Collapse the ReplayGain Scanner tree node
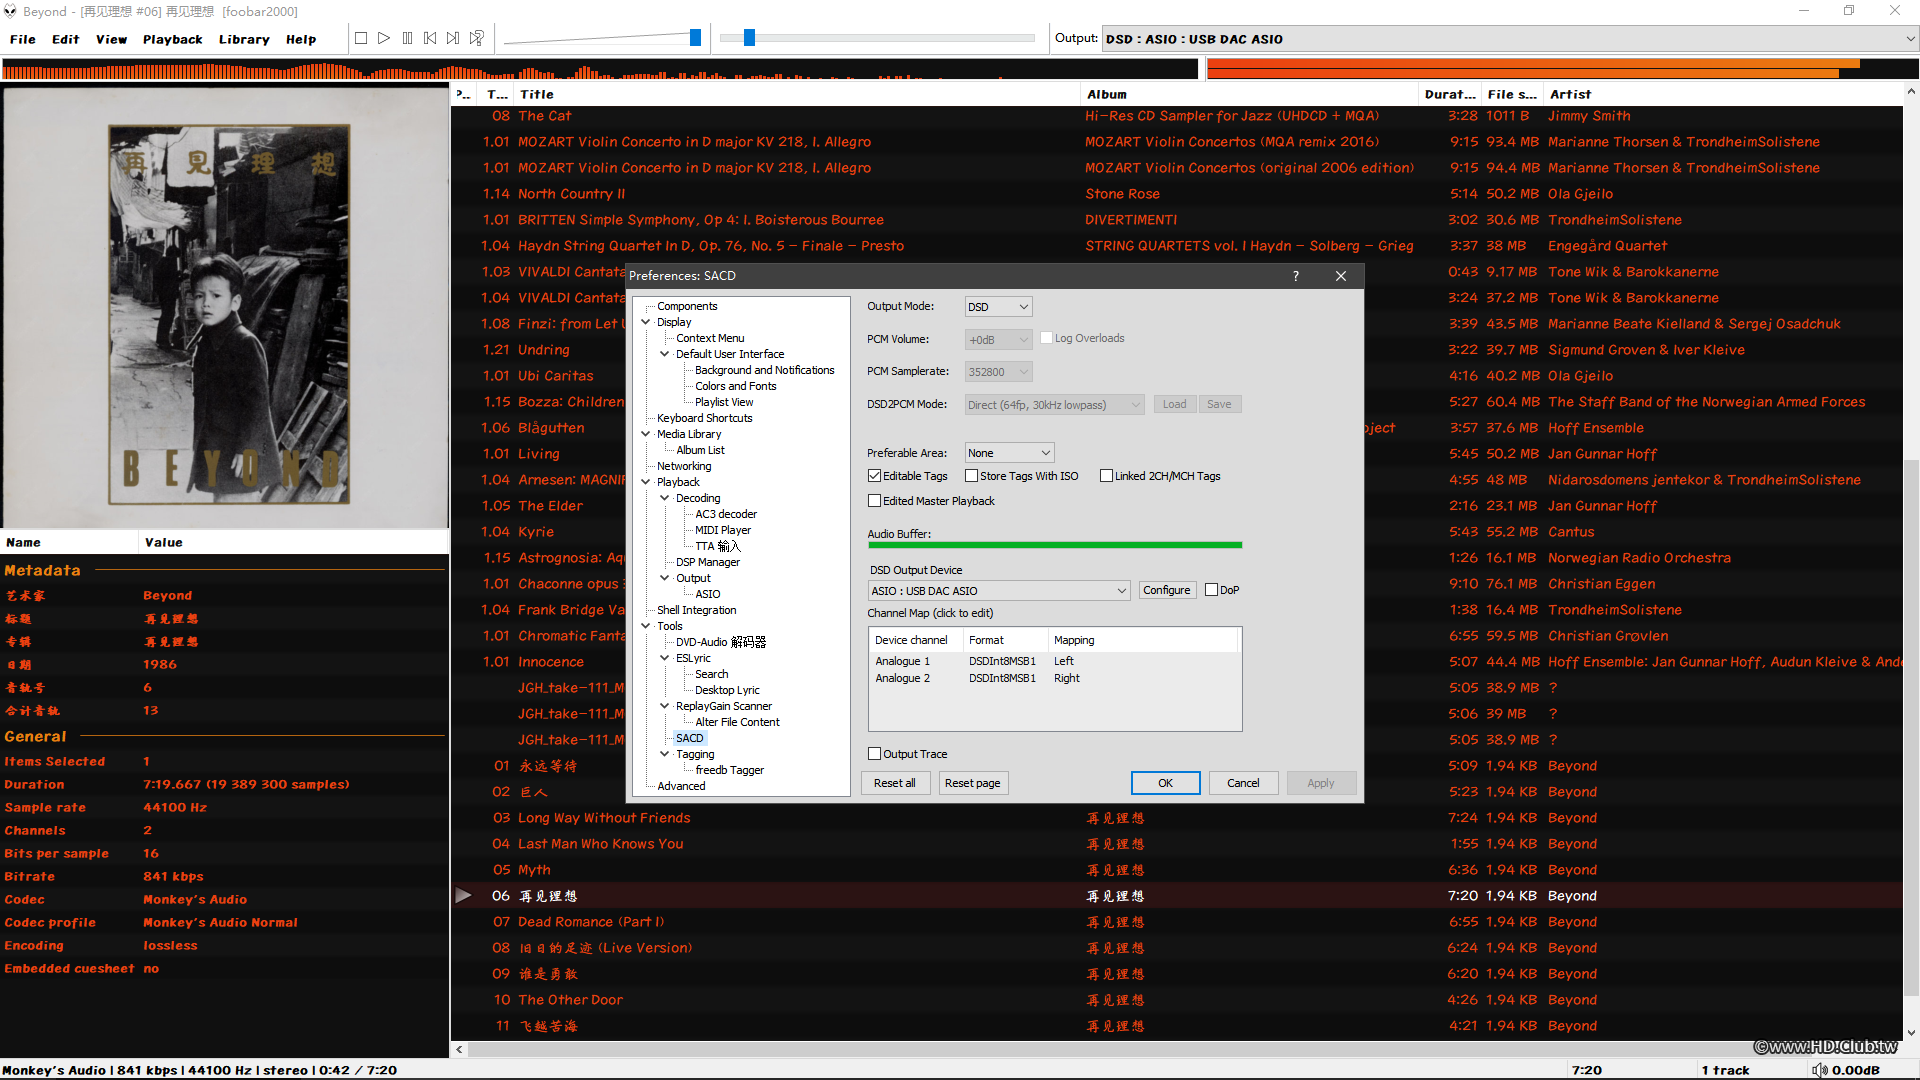 pos(665,706)
